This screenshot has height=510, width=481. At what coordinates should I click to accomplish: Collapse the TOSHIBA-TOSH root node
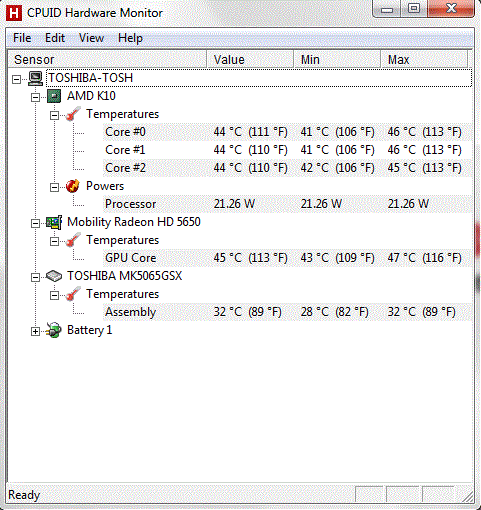pos(16,79)
